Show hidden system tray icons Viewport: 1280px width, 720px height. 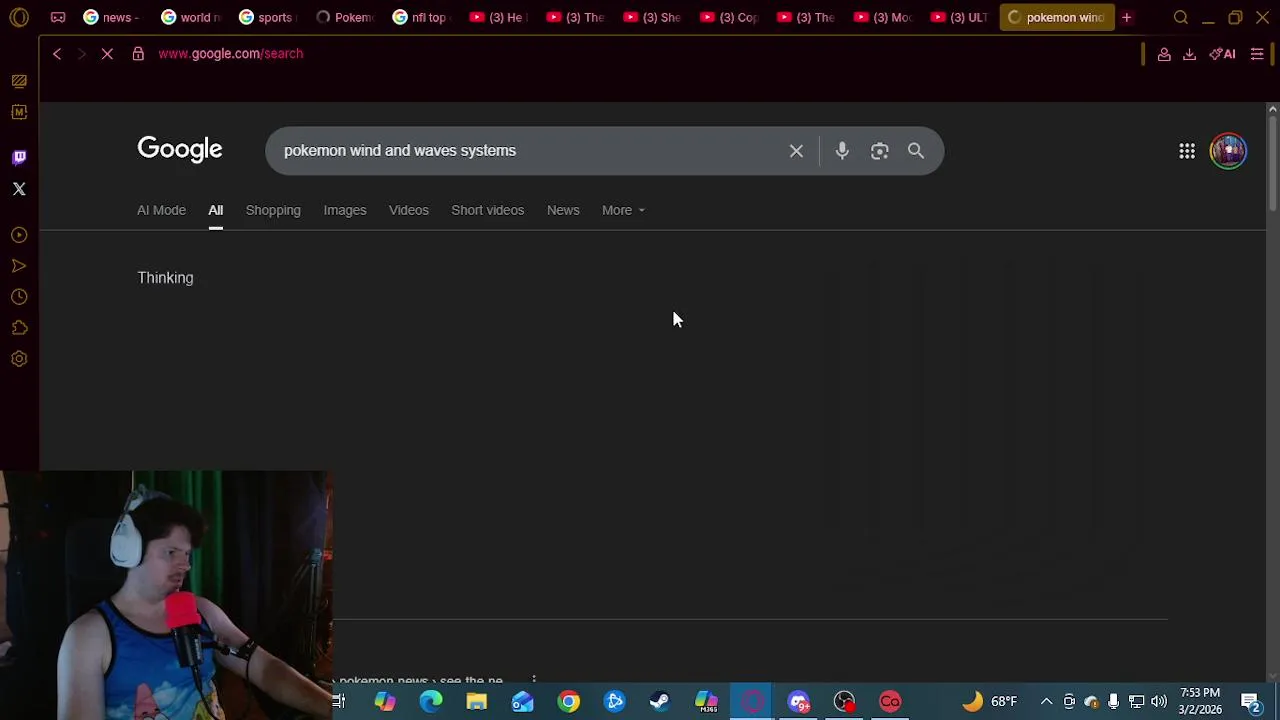point(1046,702)
